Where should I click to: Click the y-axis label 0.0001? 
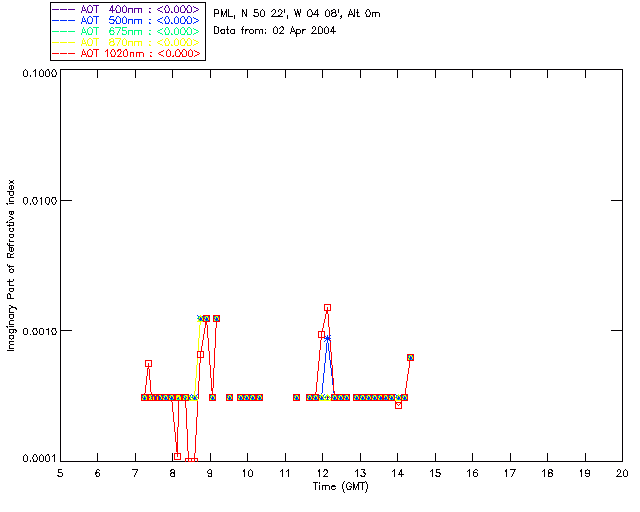pyautogui.click(x=40, y=459)
